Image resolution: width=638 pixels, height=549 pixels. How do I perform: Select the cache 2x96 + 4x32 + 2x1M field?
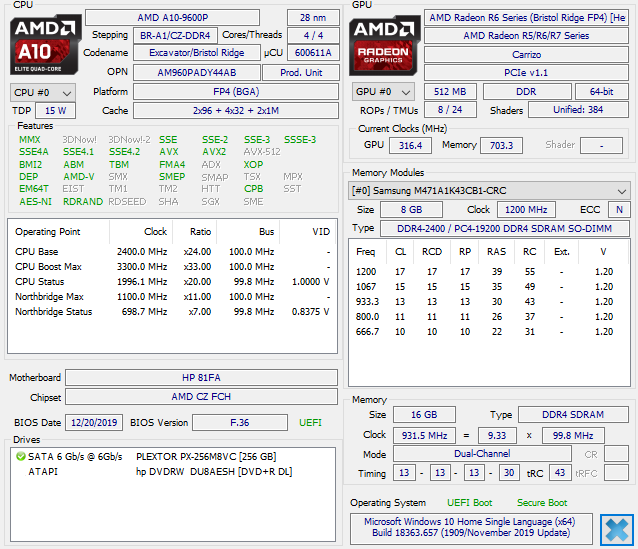click(x=236, y=110)
